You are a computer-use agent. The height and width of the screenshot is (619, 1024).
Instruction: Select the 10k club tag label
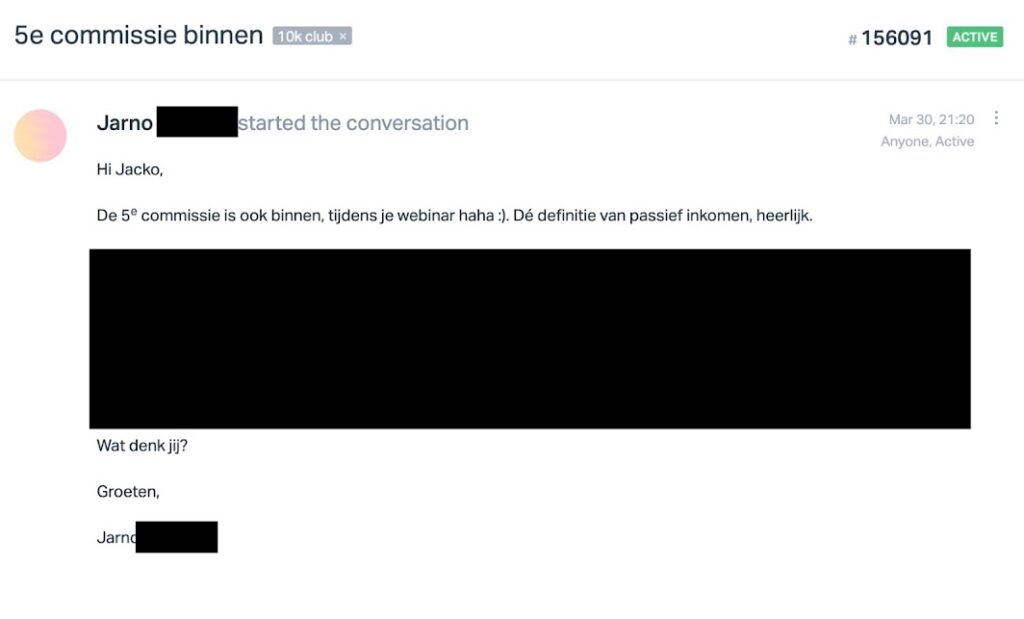coord(305,36)
